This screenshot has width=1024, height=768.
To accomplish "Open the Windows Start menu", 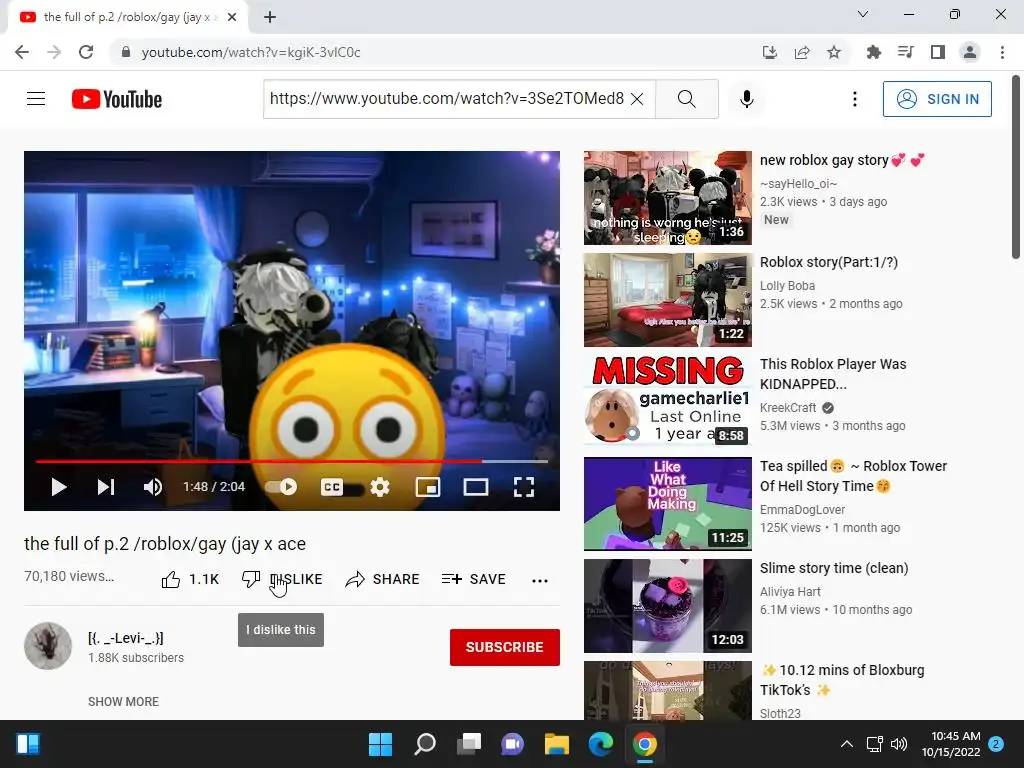I will [x=380, y=744].
